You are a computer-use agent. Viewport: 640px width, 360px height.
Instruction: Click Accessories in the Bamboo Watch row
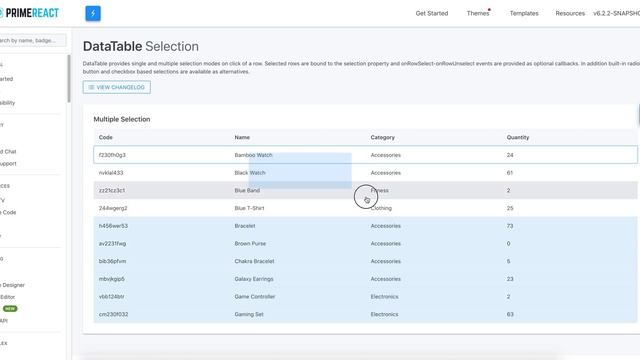tap(386, 155)
